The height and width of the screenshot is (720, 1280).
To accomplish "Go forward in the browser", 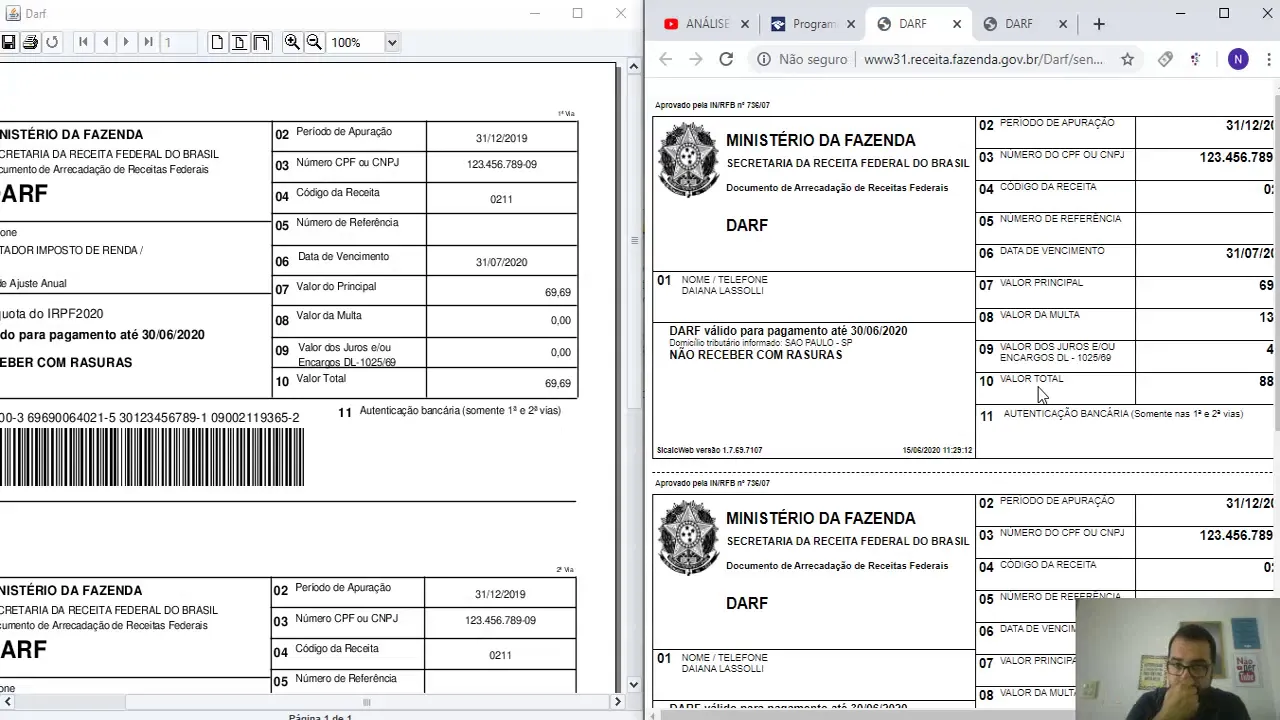I will (696, 59).
